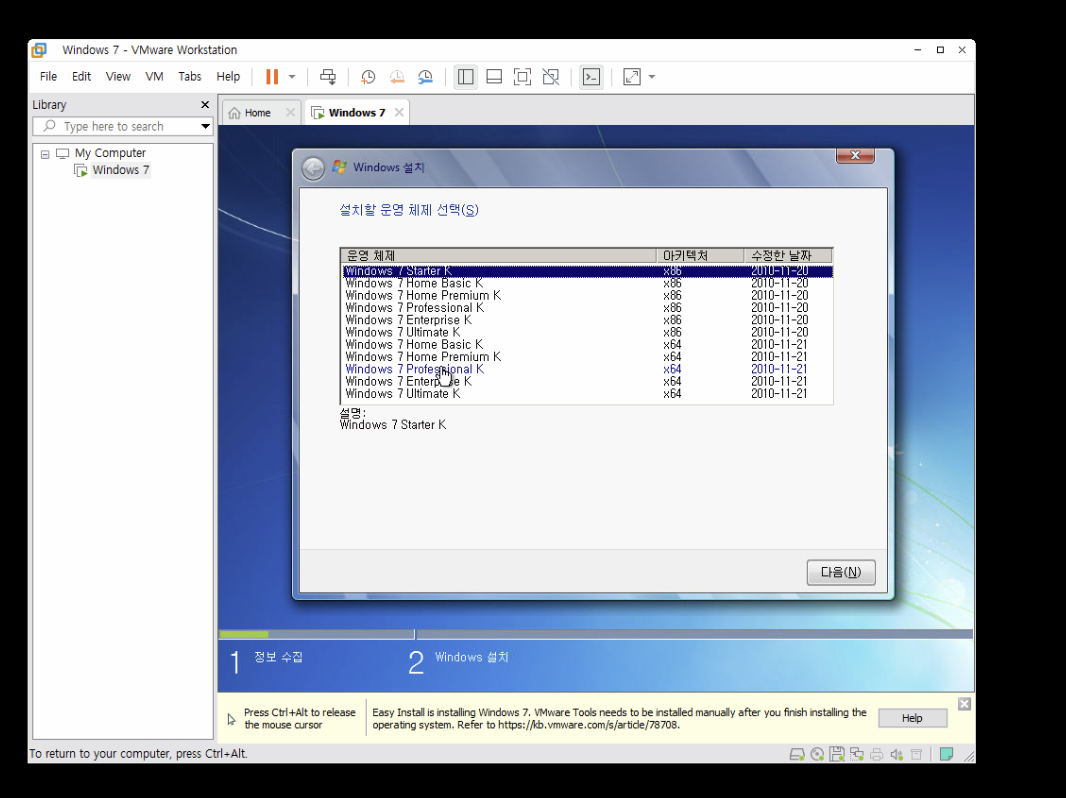Viewport: 1066px width, 798px height.
Task: Click the printer status icon
Action: (877, 754)
